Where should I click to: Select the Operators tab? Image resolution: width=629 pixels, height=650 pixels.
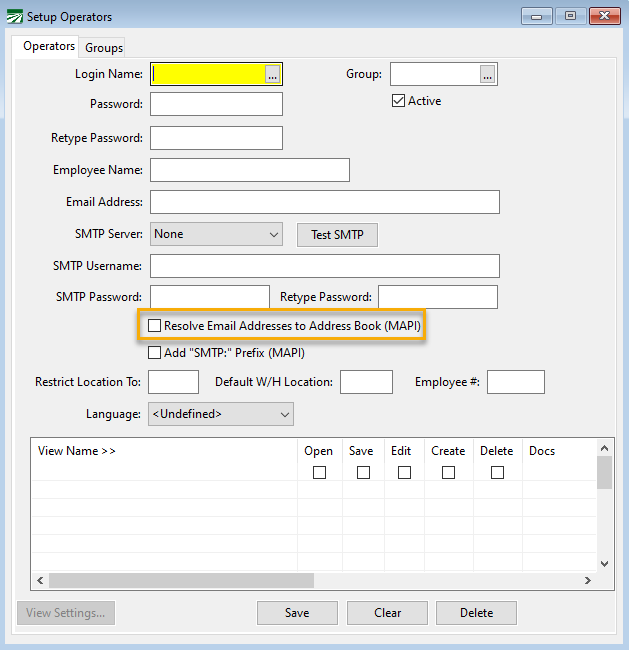(50, 46)
